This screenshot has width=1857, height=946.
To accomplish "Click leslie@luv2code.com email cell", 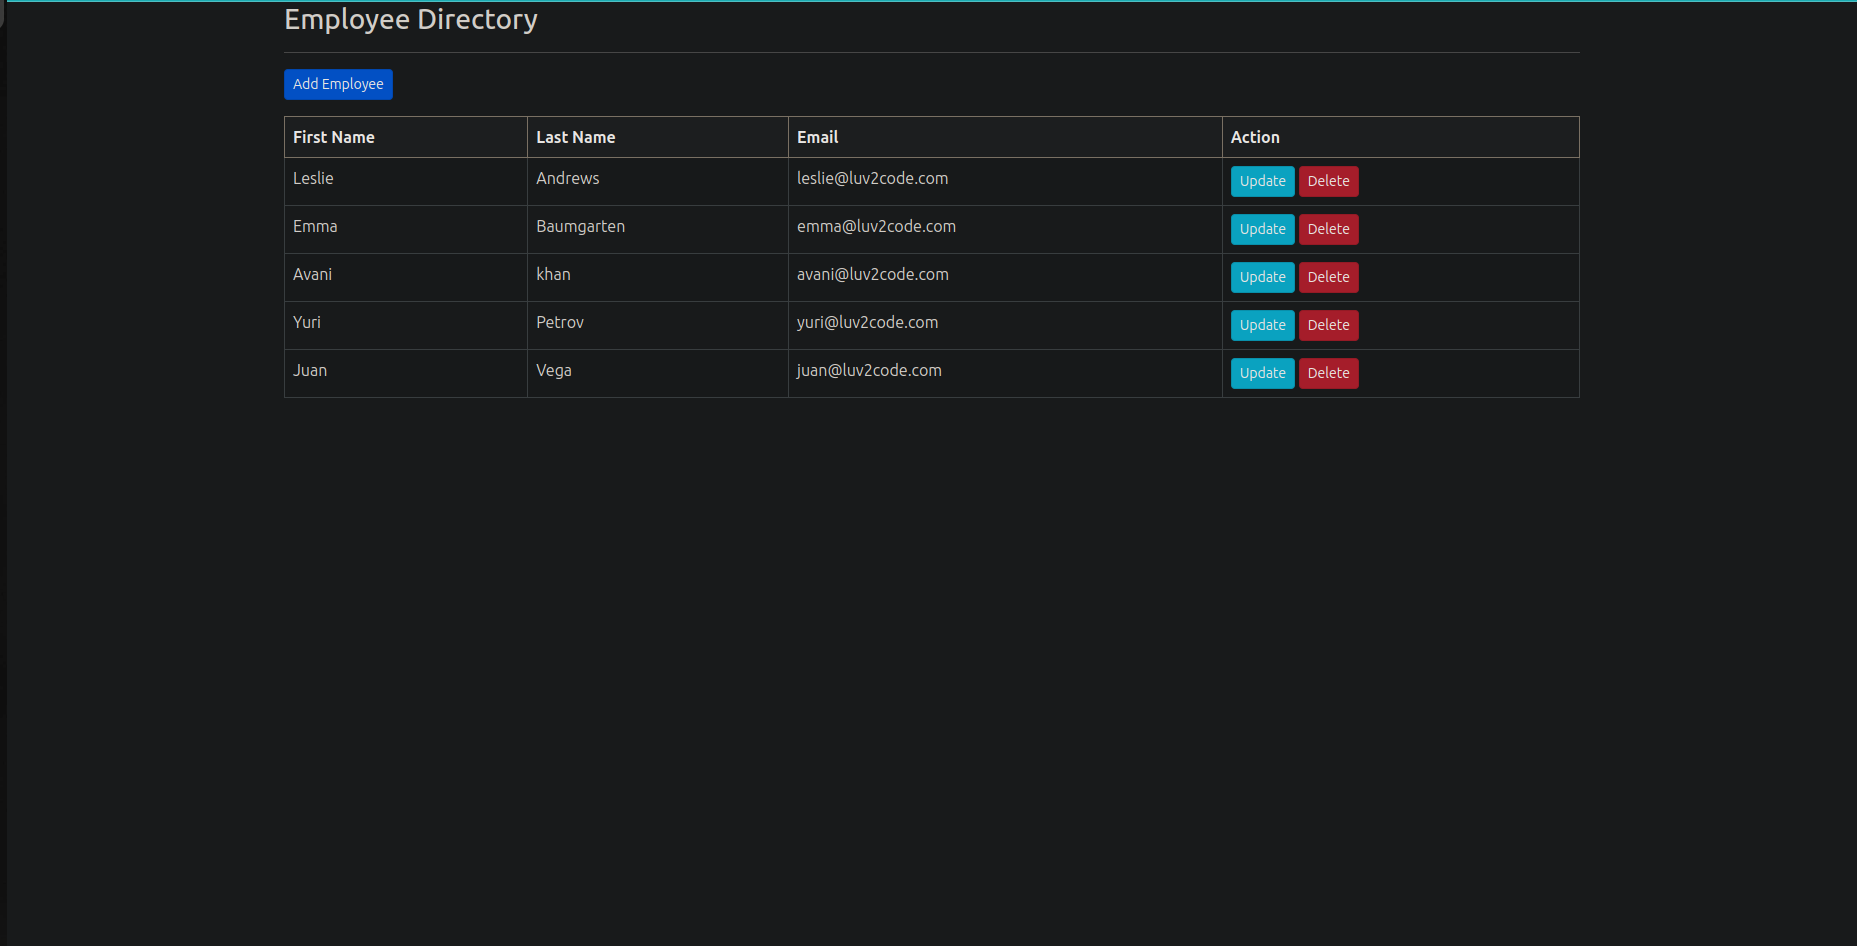I will pos(872,178).
